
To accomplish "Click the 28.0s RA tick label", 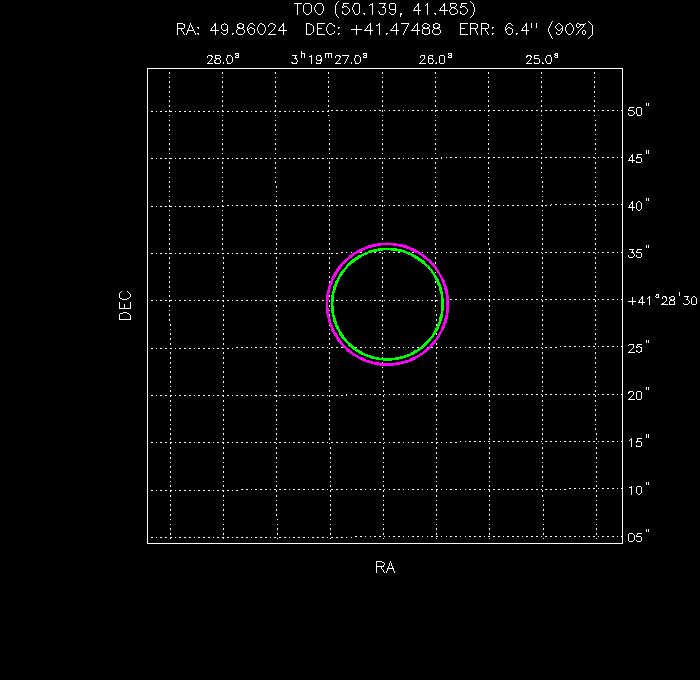I will coord(223,59).
